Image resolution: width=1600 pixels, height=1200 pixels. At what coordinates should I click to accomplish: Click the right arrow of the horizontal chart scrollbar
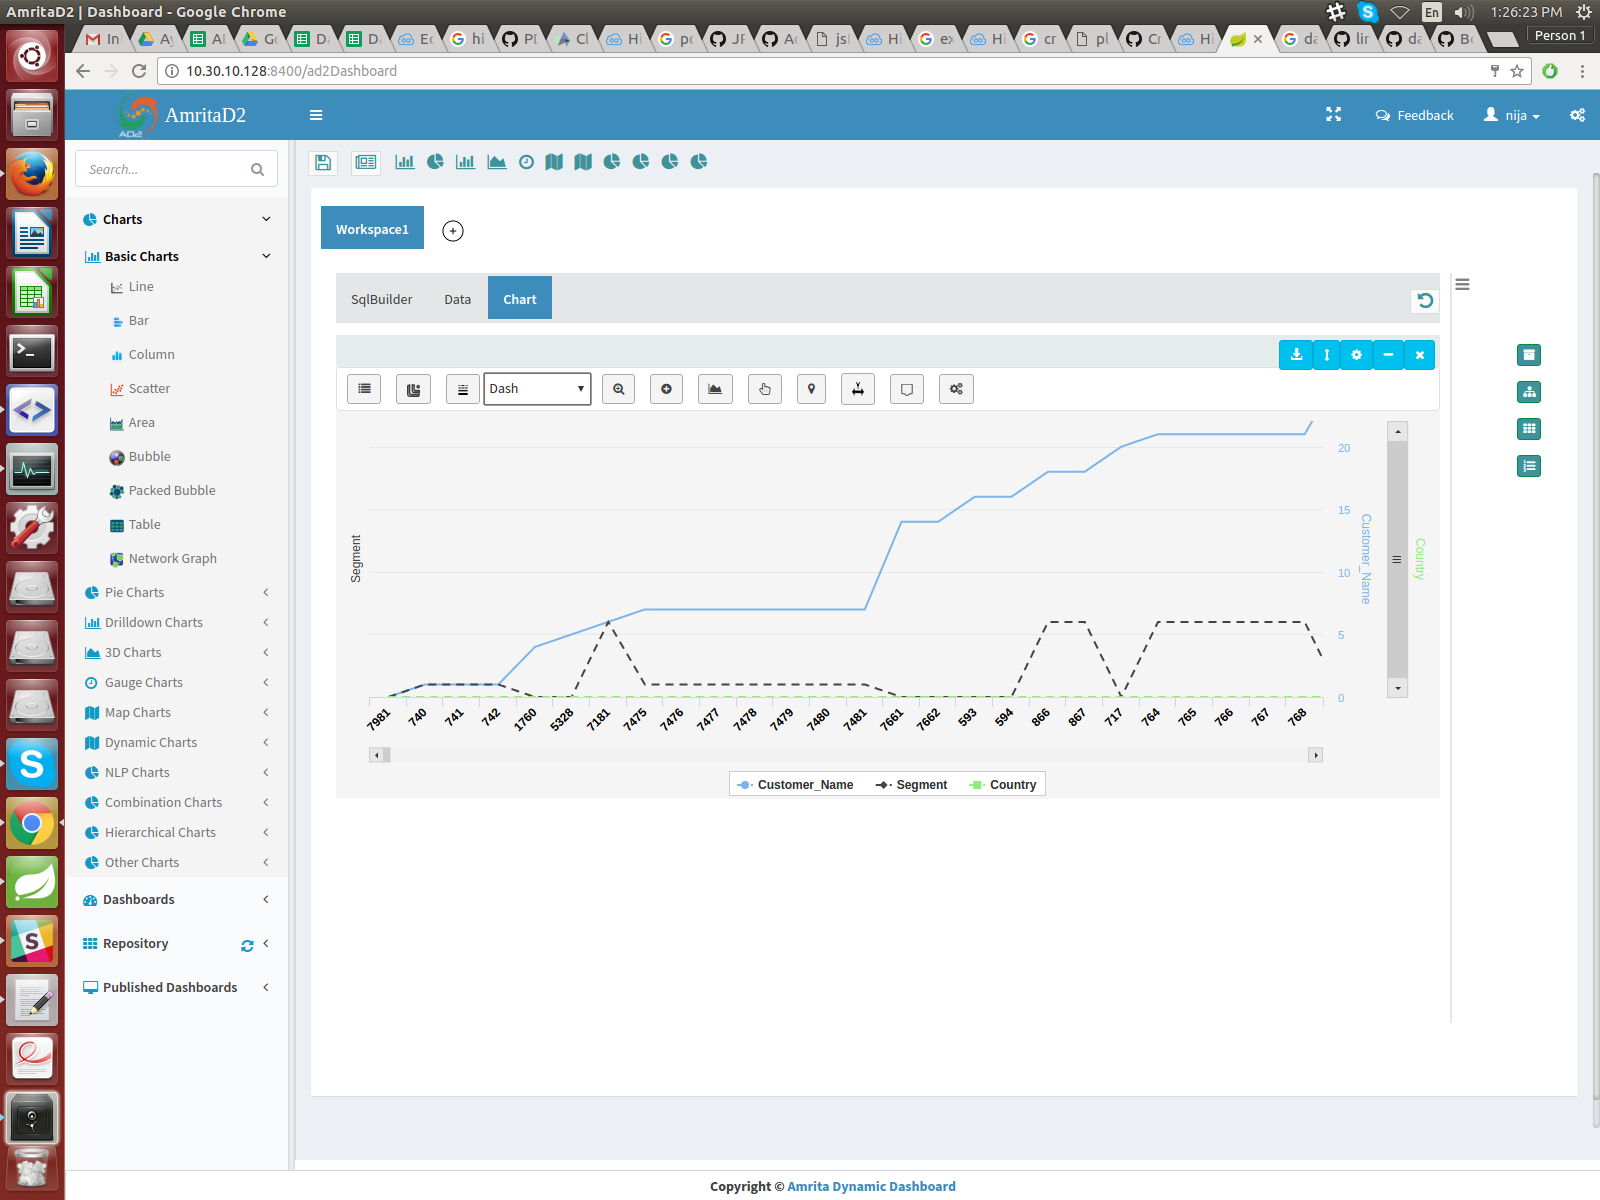tap(1316, 755)
